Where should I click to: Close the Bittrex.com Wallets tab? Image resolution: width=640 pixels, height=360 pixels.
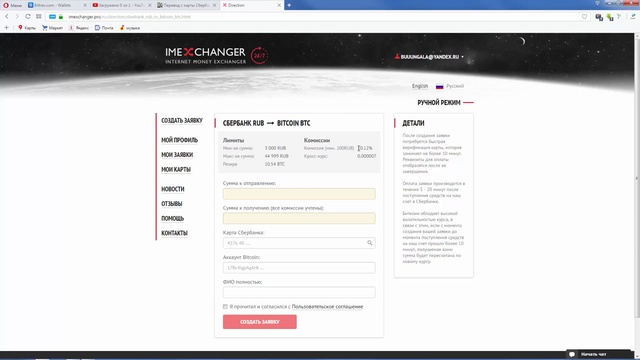pos(85,5)
